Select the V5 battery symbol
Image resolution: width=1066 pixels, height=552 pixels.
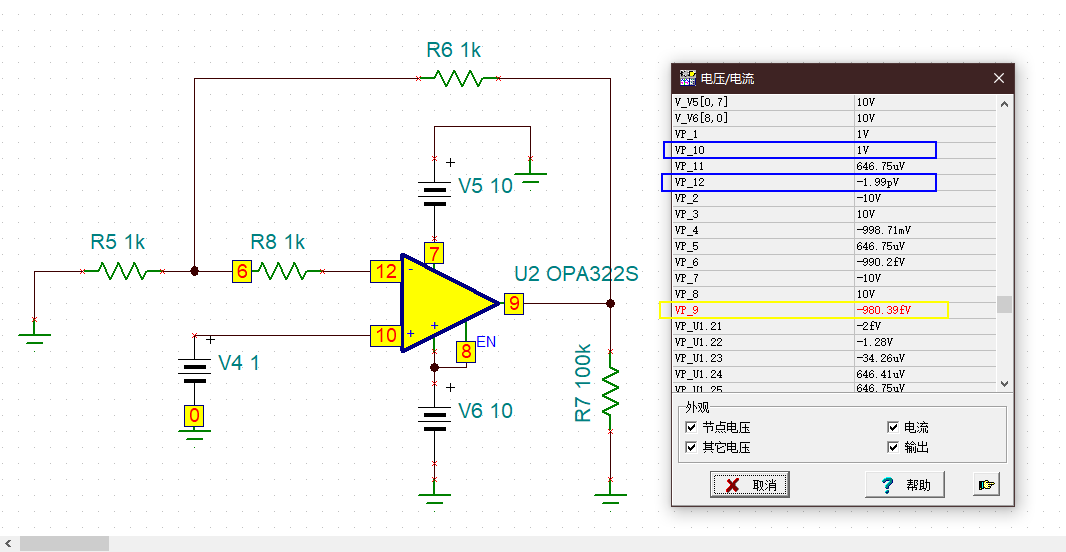tap(434, 193)
